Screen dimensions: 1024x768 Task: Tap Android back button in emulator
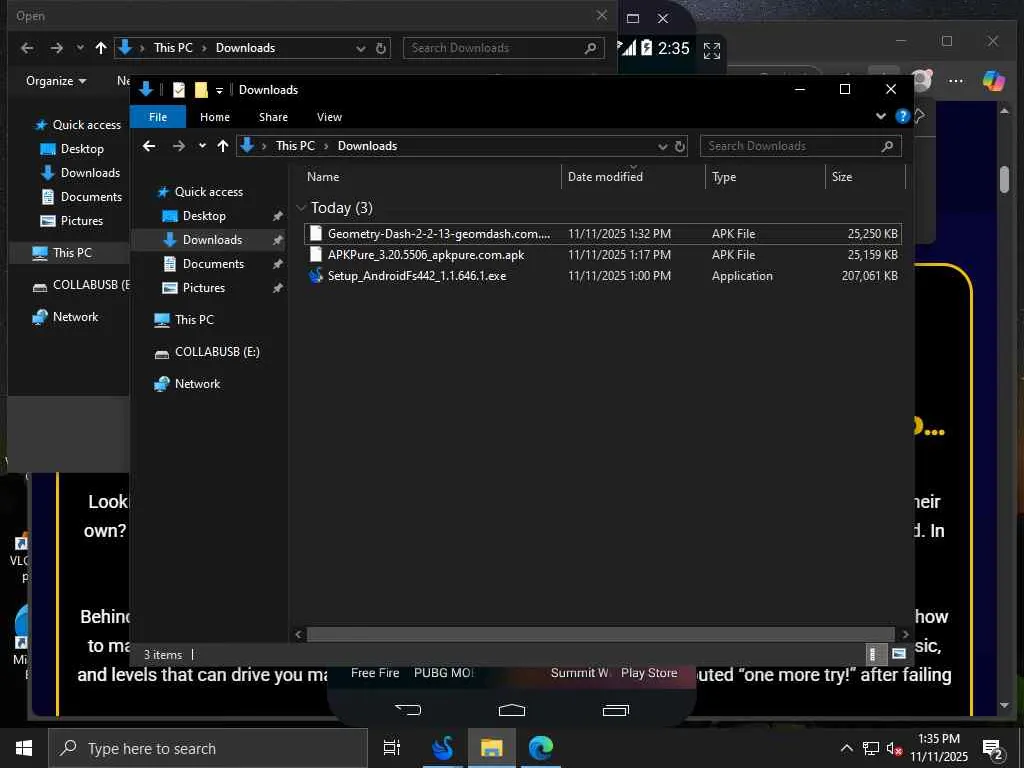point(408,709)
